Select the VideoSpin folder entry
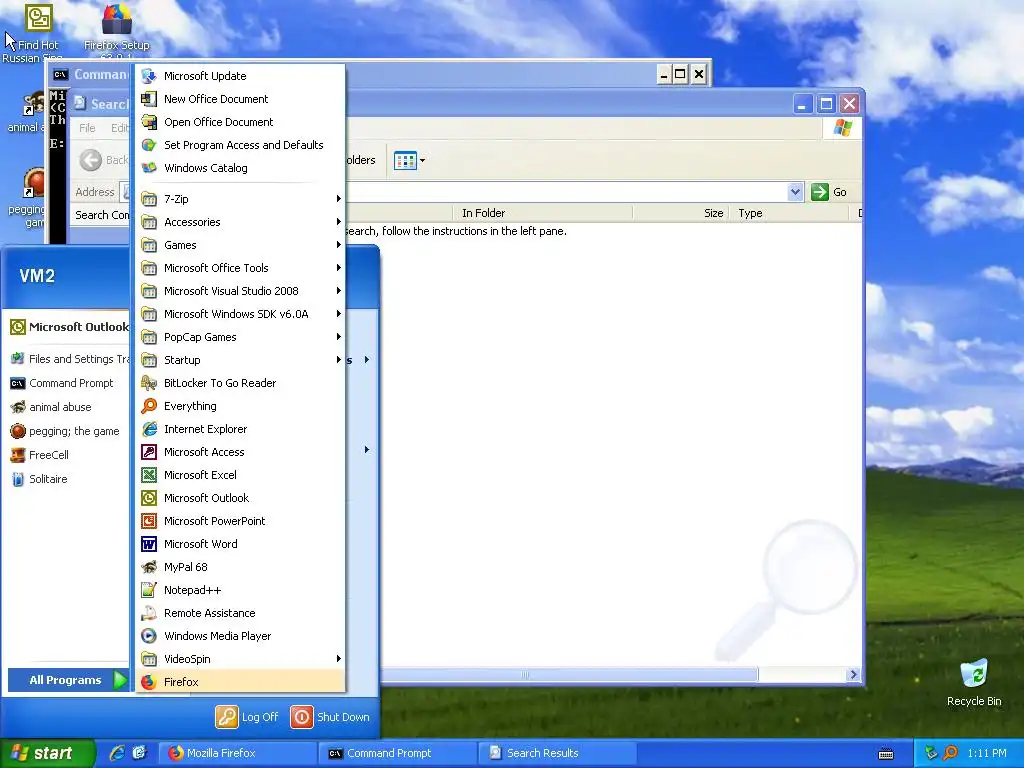The height and width of the screenshot is (768, 1024). (240, 658)
